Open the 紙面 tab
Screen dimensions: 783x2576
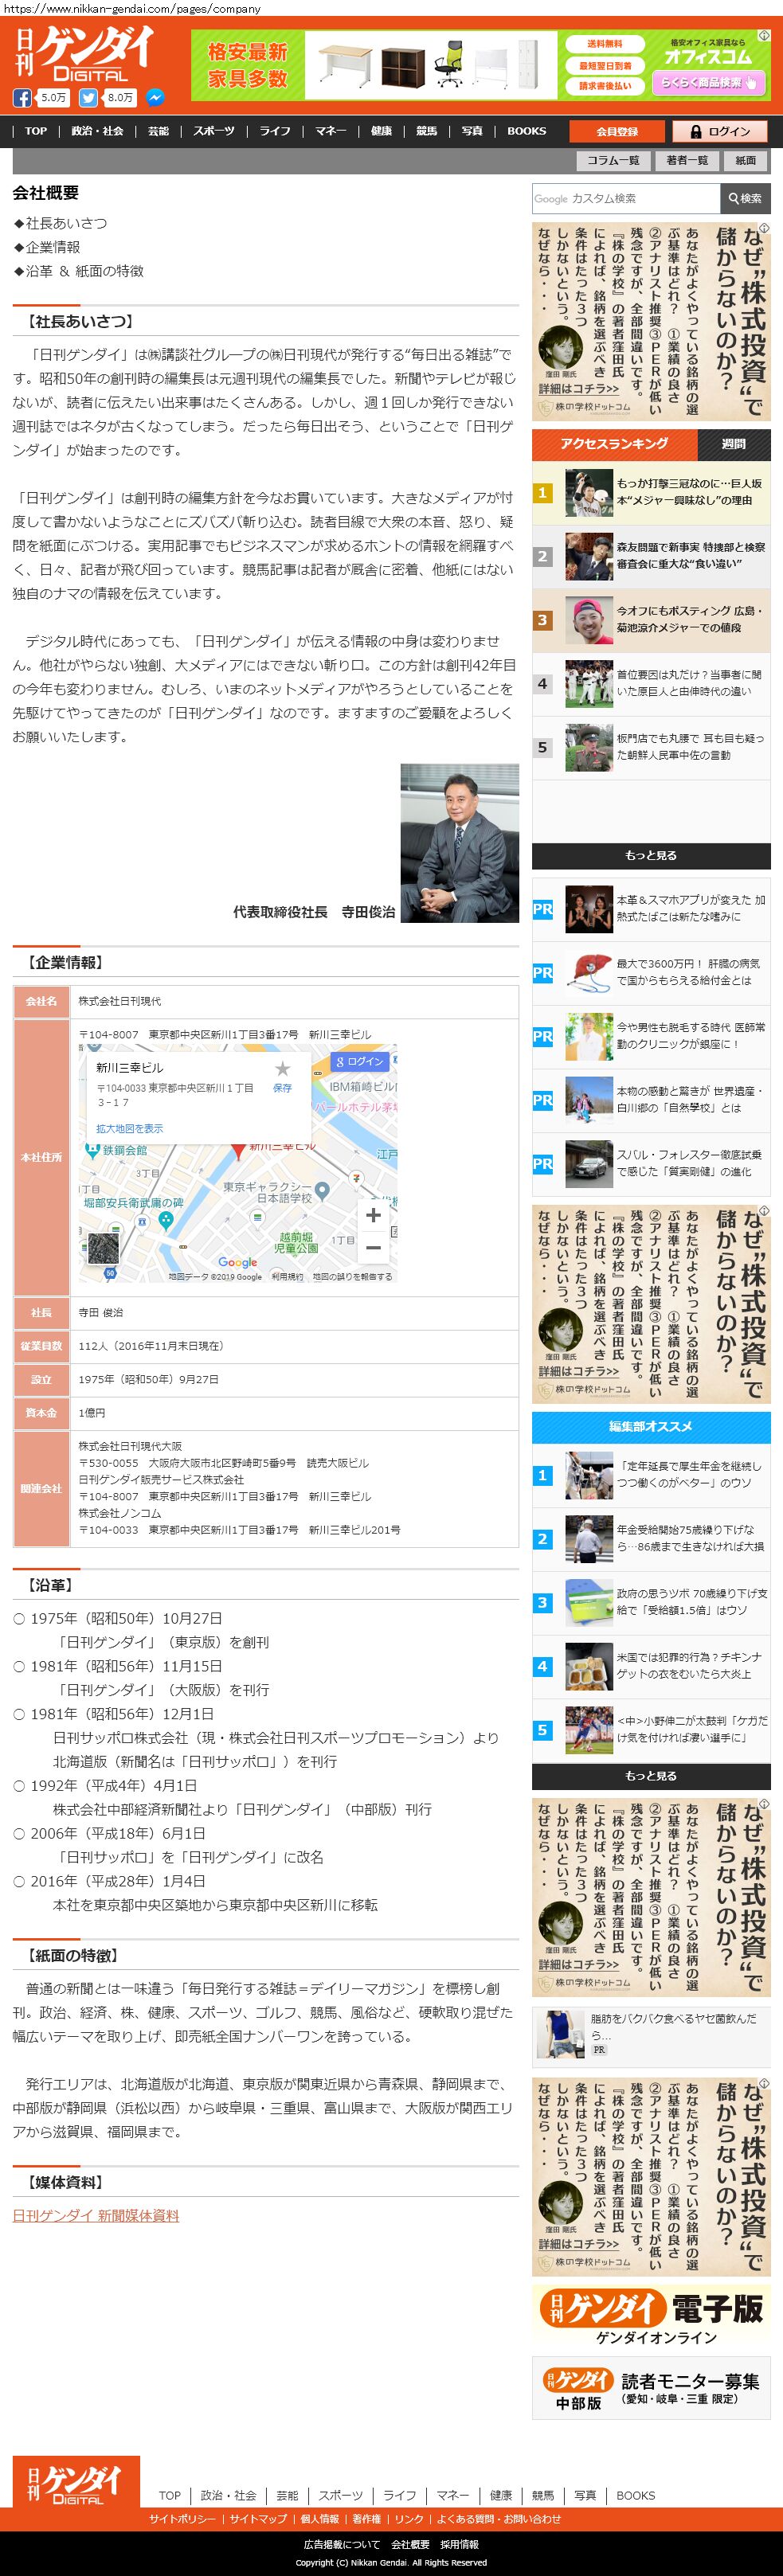point(746,160)
